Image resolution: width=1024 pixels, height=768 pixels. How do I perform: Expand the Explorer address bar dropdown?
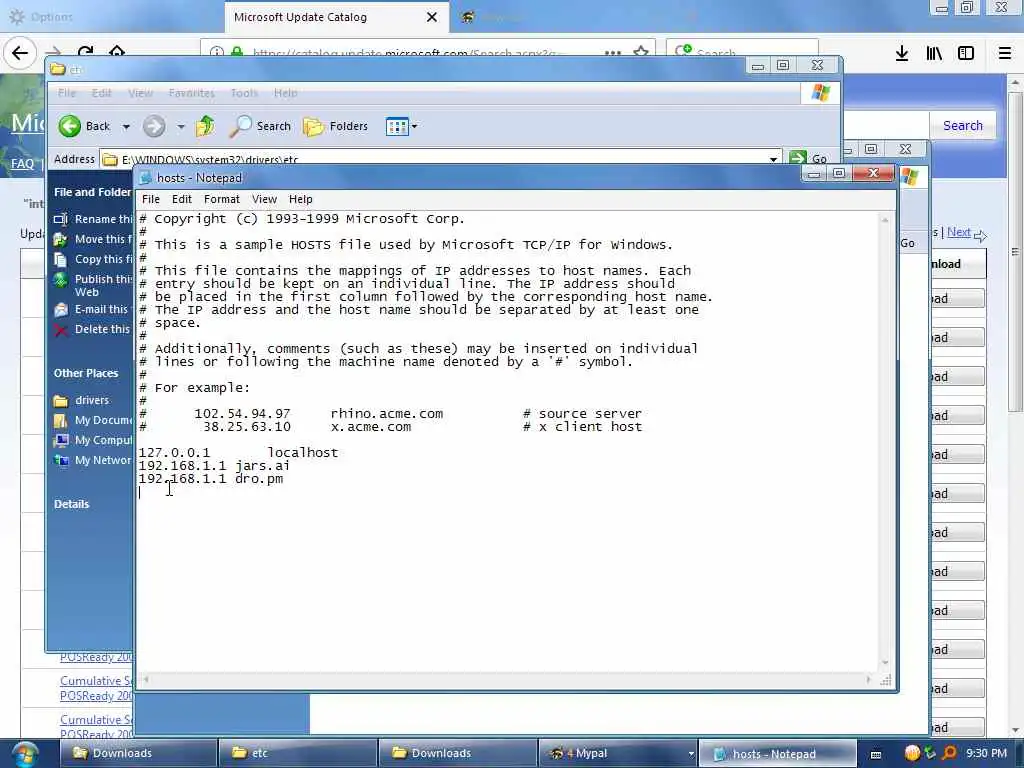click(773, 159)
